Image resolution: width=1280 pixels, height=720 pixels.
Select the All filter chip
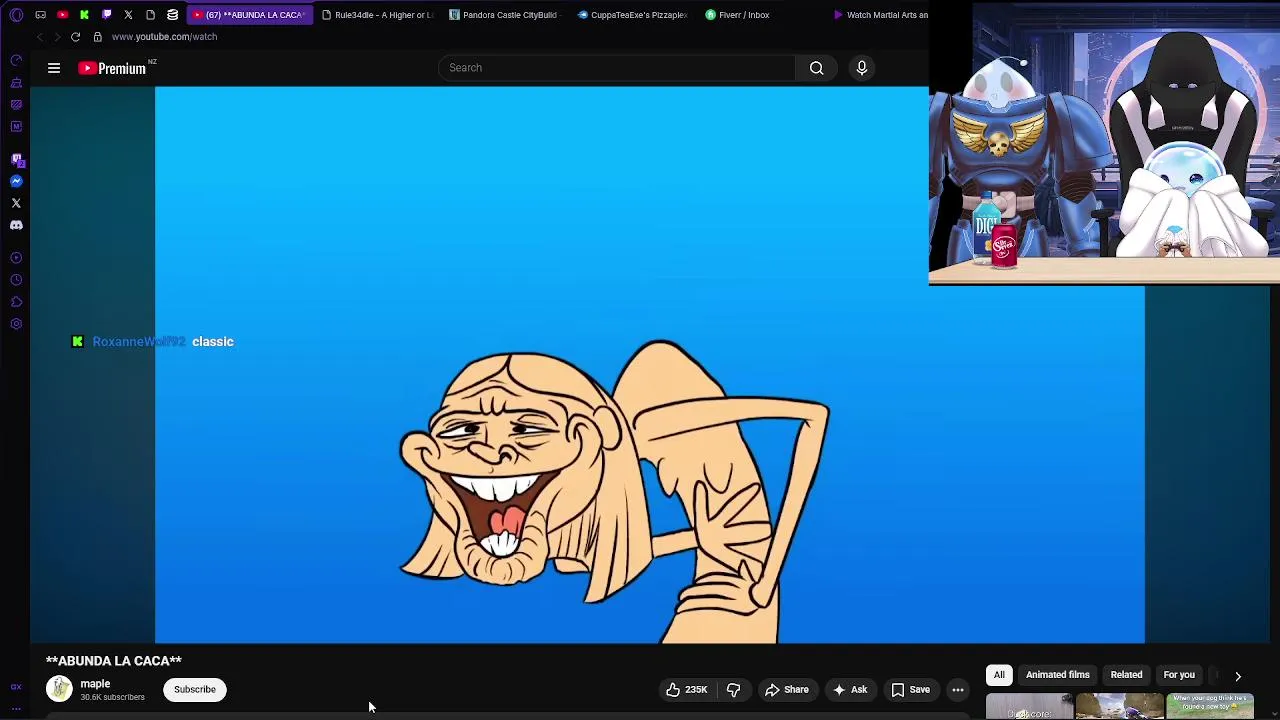pyautogui.click(x=999, y=675)
